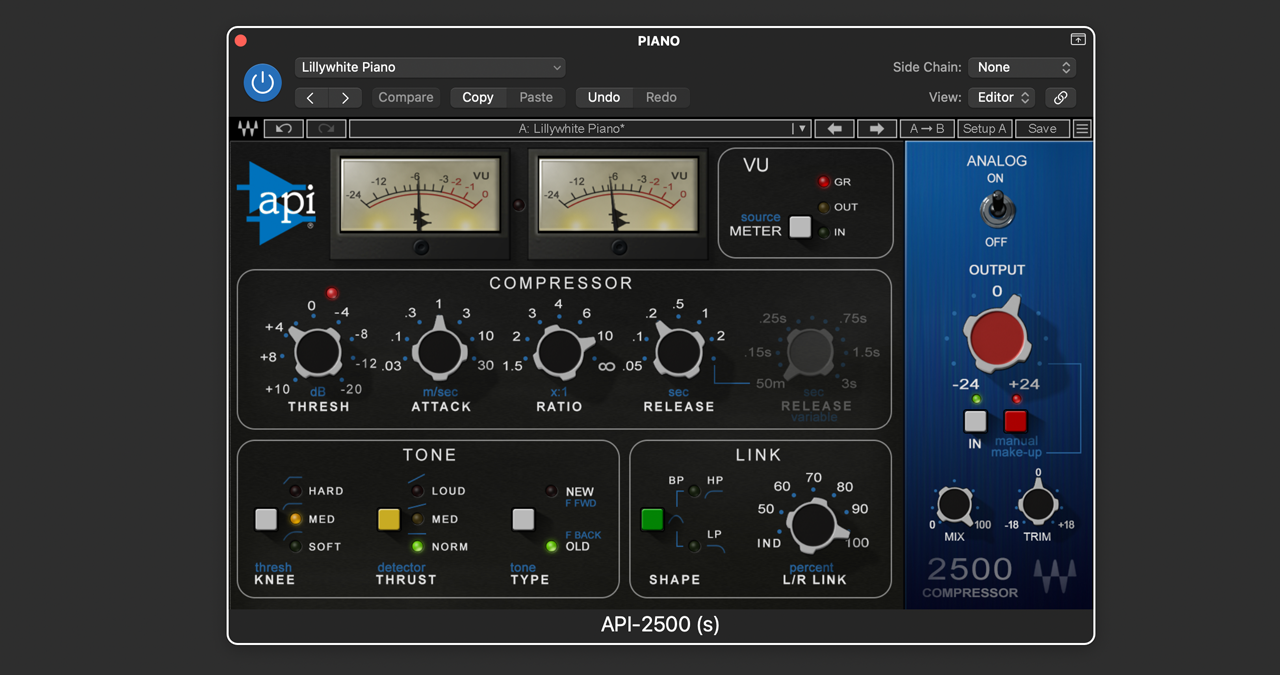
Task: Click the RELEASE sec knob
Action: coord(678,352)
